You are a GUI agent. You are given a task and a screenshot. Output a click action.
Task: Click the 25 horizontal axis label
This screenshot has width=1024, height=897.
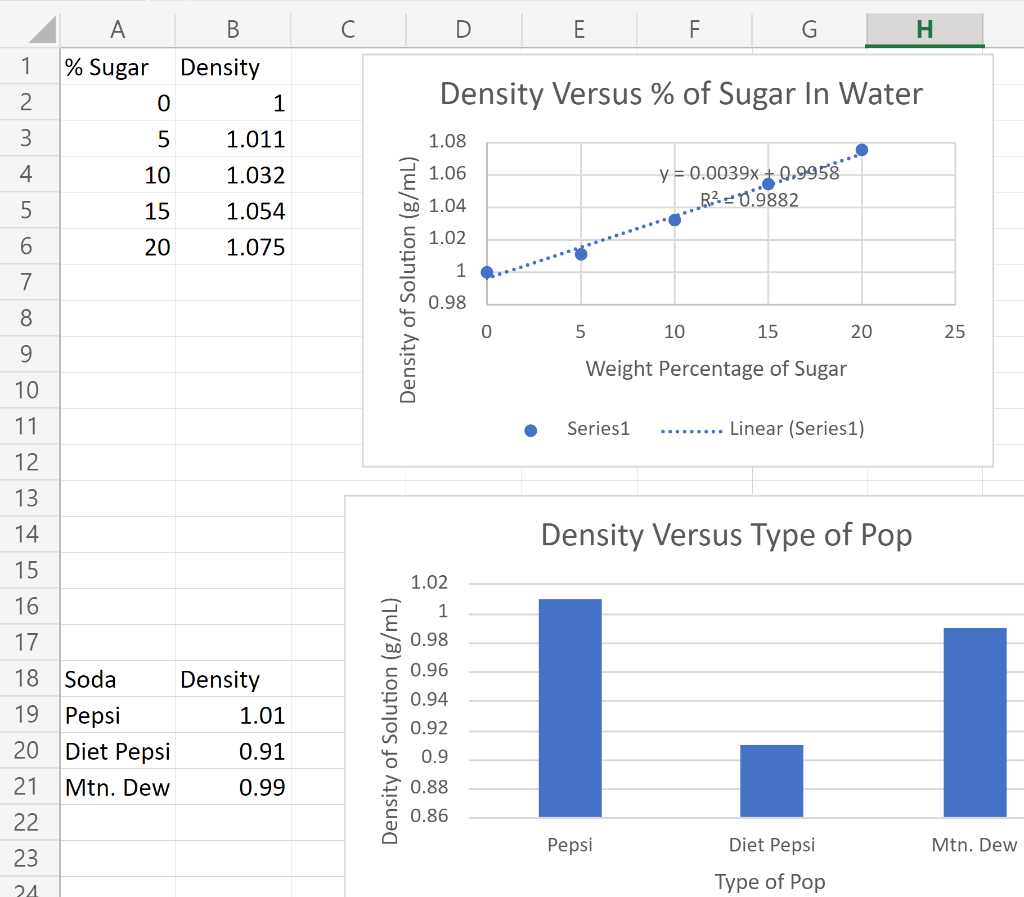pyautogui.click(x=955, y=332)
